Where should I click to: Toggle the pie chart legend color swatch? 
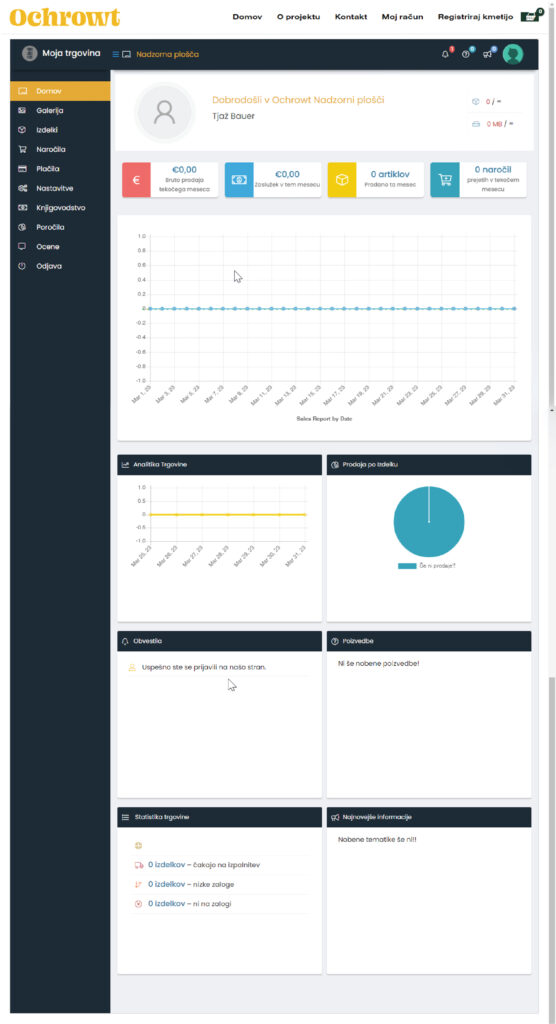pos(407,566)
